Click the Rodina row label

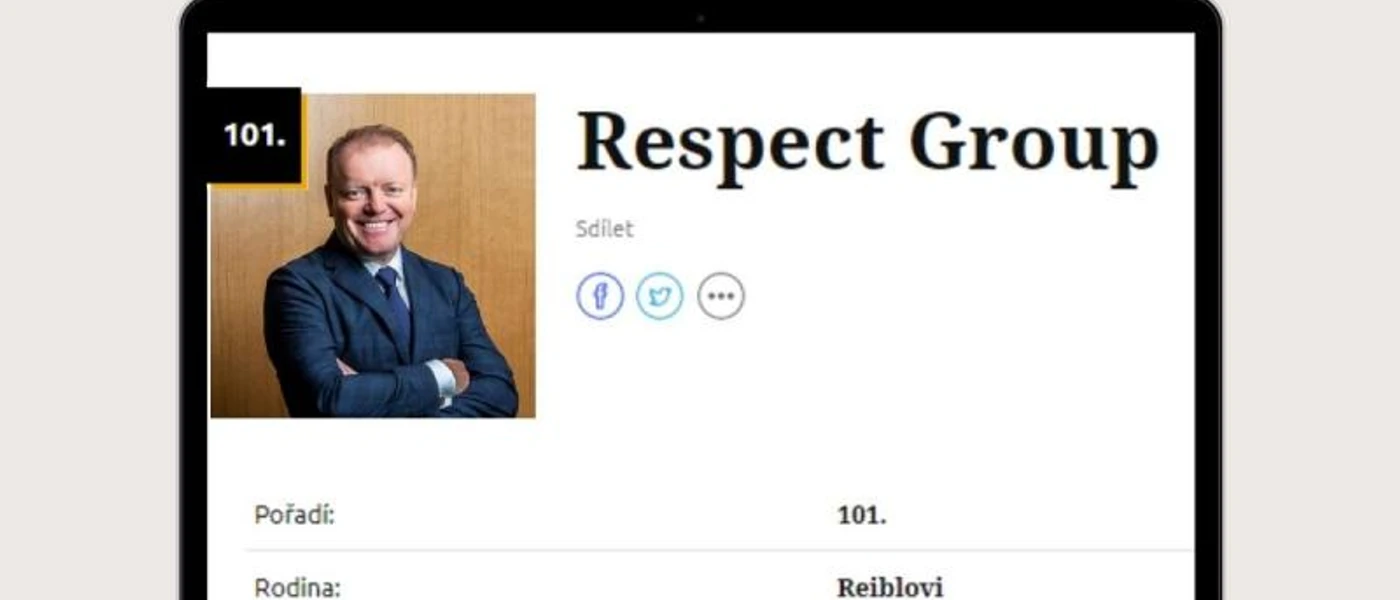[x=297, y=587]
